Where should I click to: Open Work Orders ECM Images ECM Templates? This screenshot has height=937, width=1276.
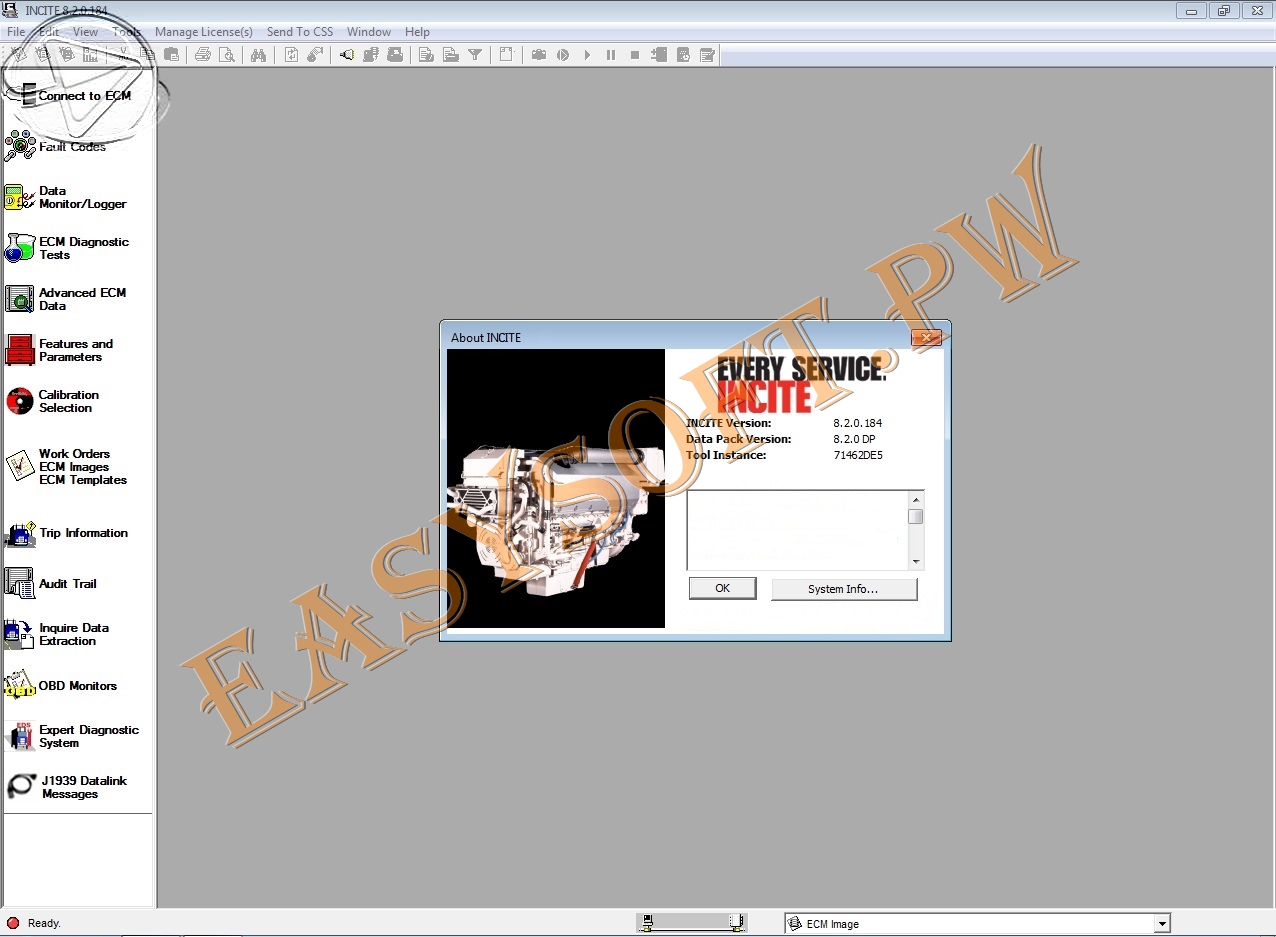pyautogui.click(x=66, y=467)
